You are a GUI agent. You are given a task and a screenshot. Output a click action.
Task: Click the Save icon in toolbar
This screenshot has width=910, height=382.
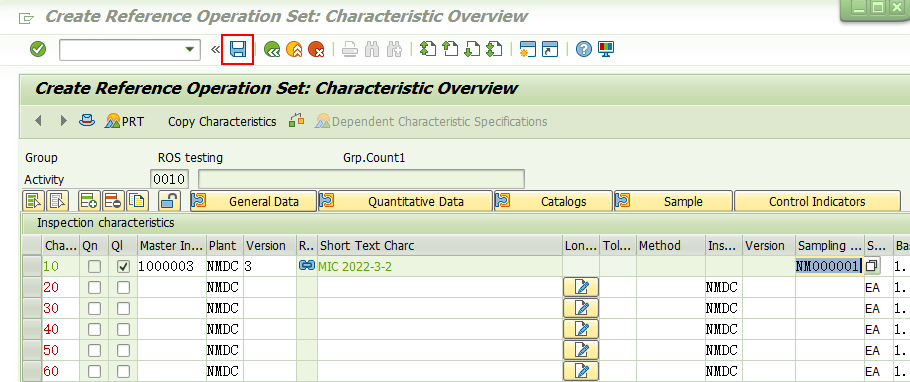pos(238,49)
